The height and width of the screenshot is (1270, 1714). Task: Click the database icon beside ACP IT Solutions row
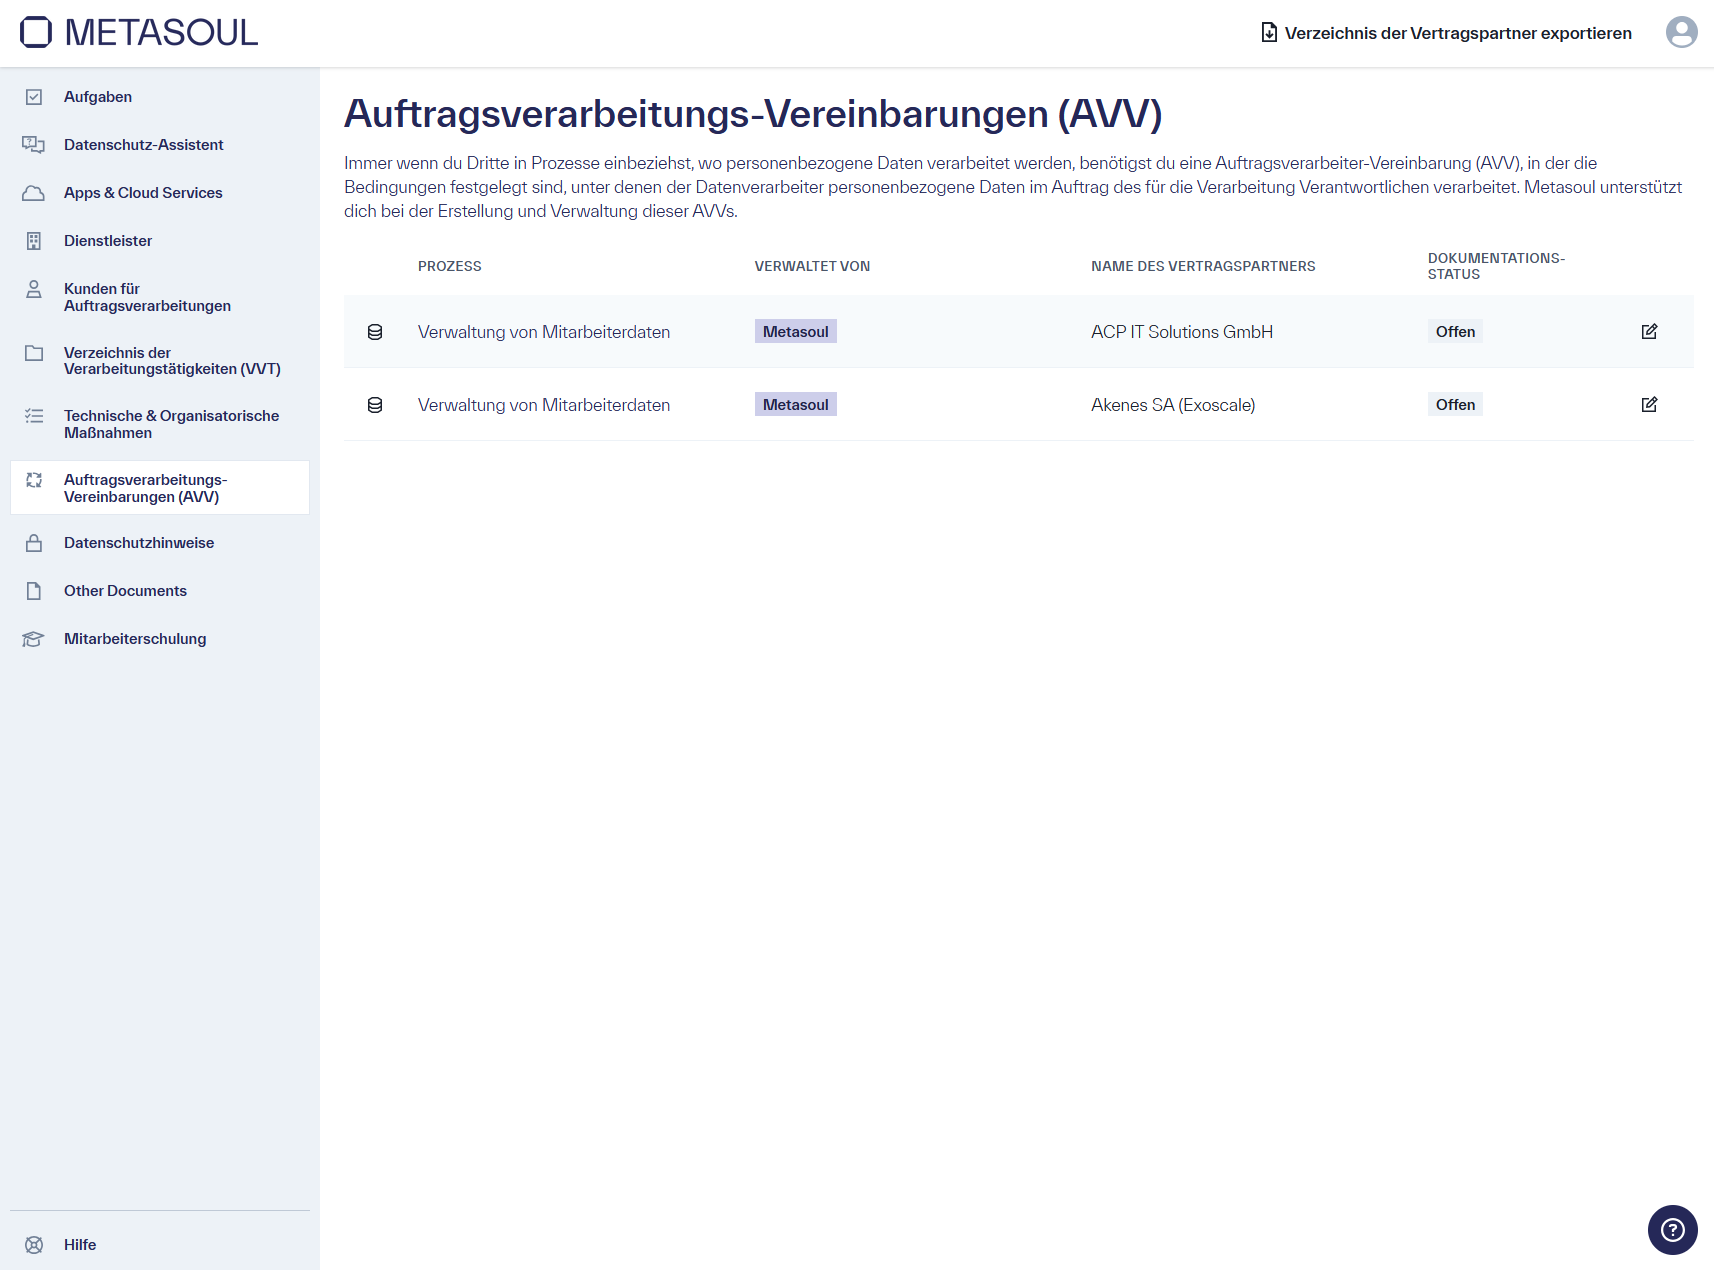tap(375, 331)
